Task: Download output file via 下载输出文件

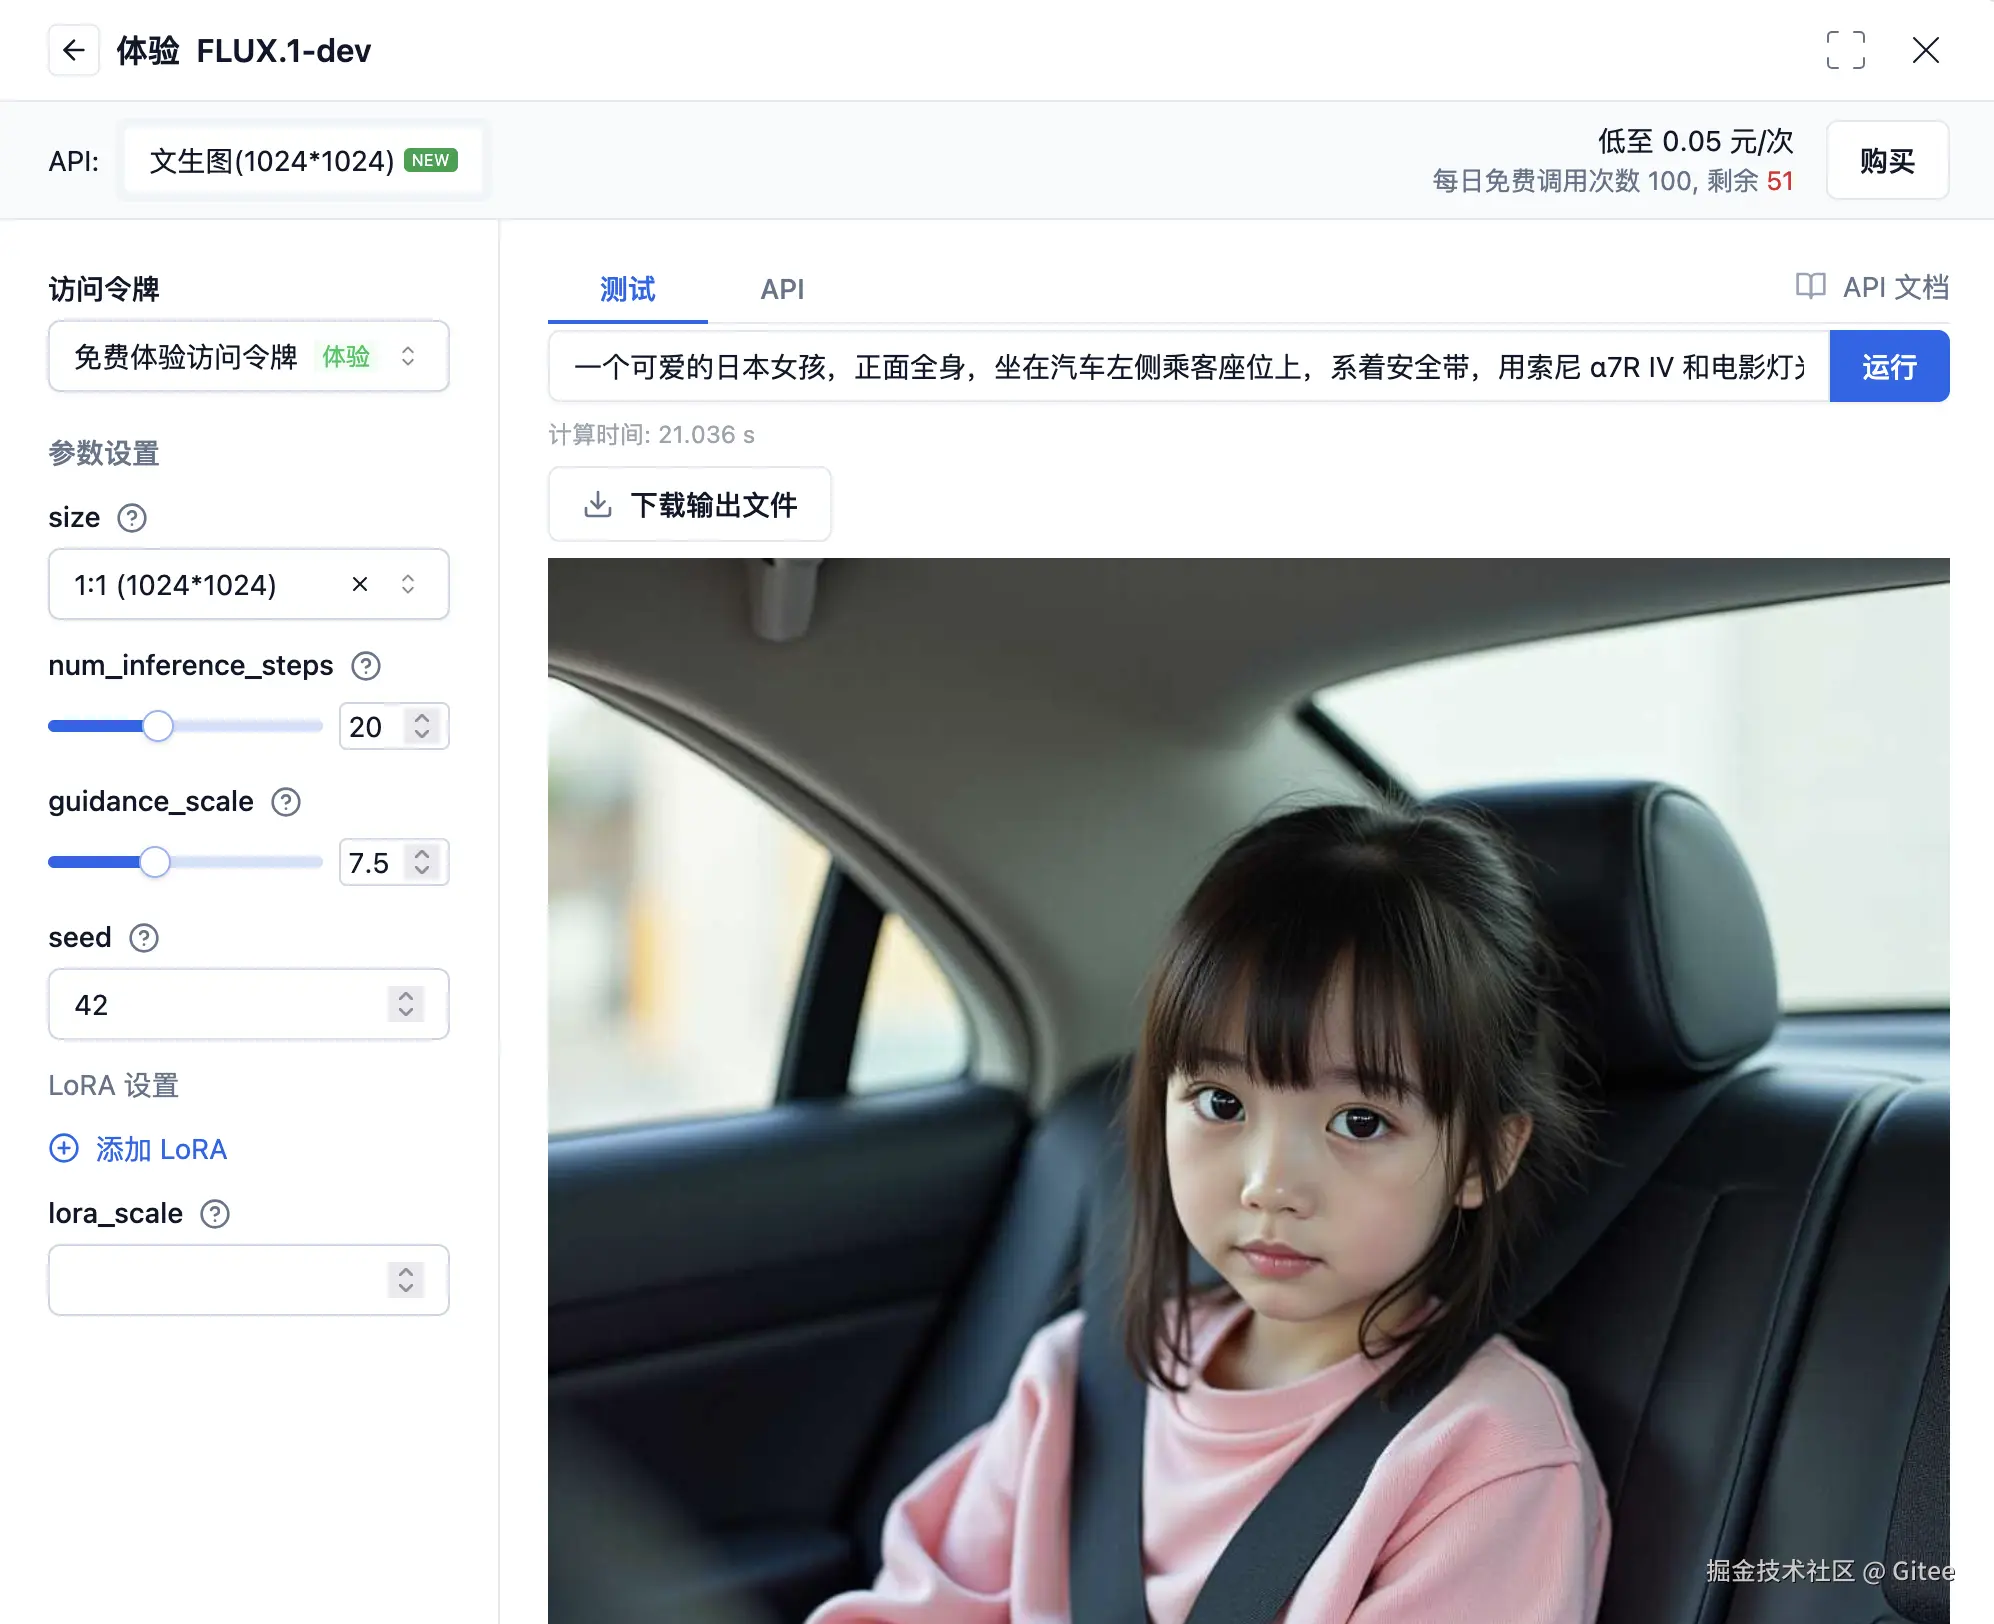Action: click(x=690, y=505)
